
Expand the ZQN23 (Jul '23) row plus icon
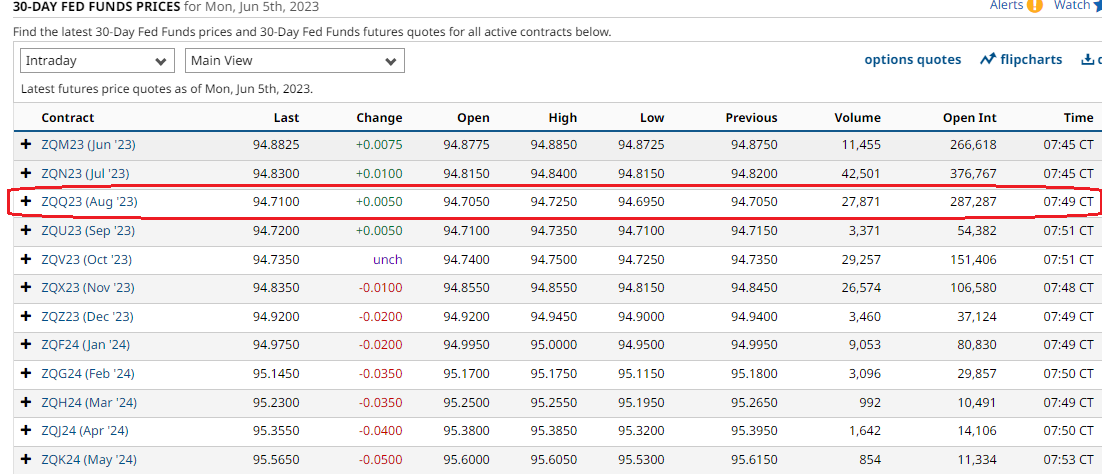(27, 173)
